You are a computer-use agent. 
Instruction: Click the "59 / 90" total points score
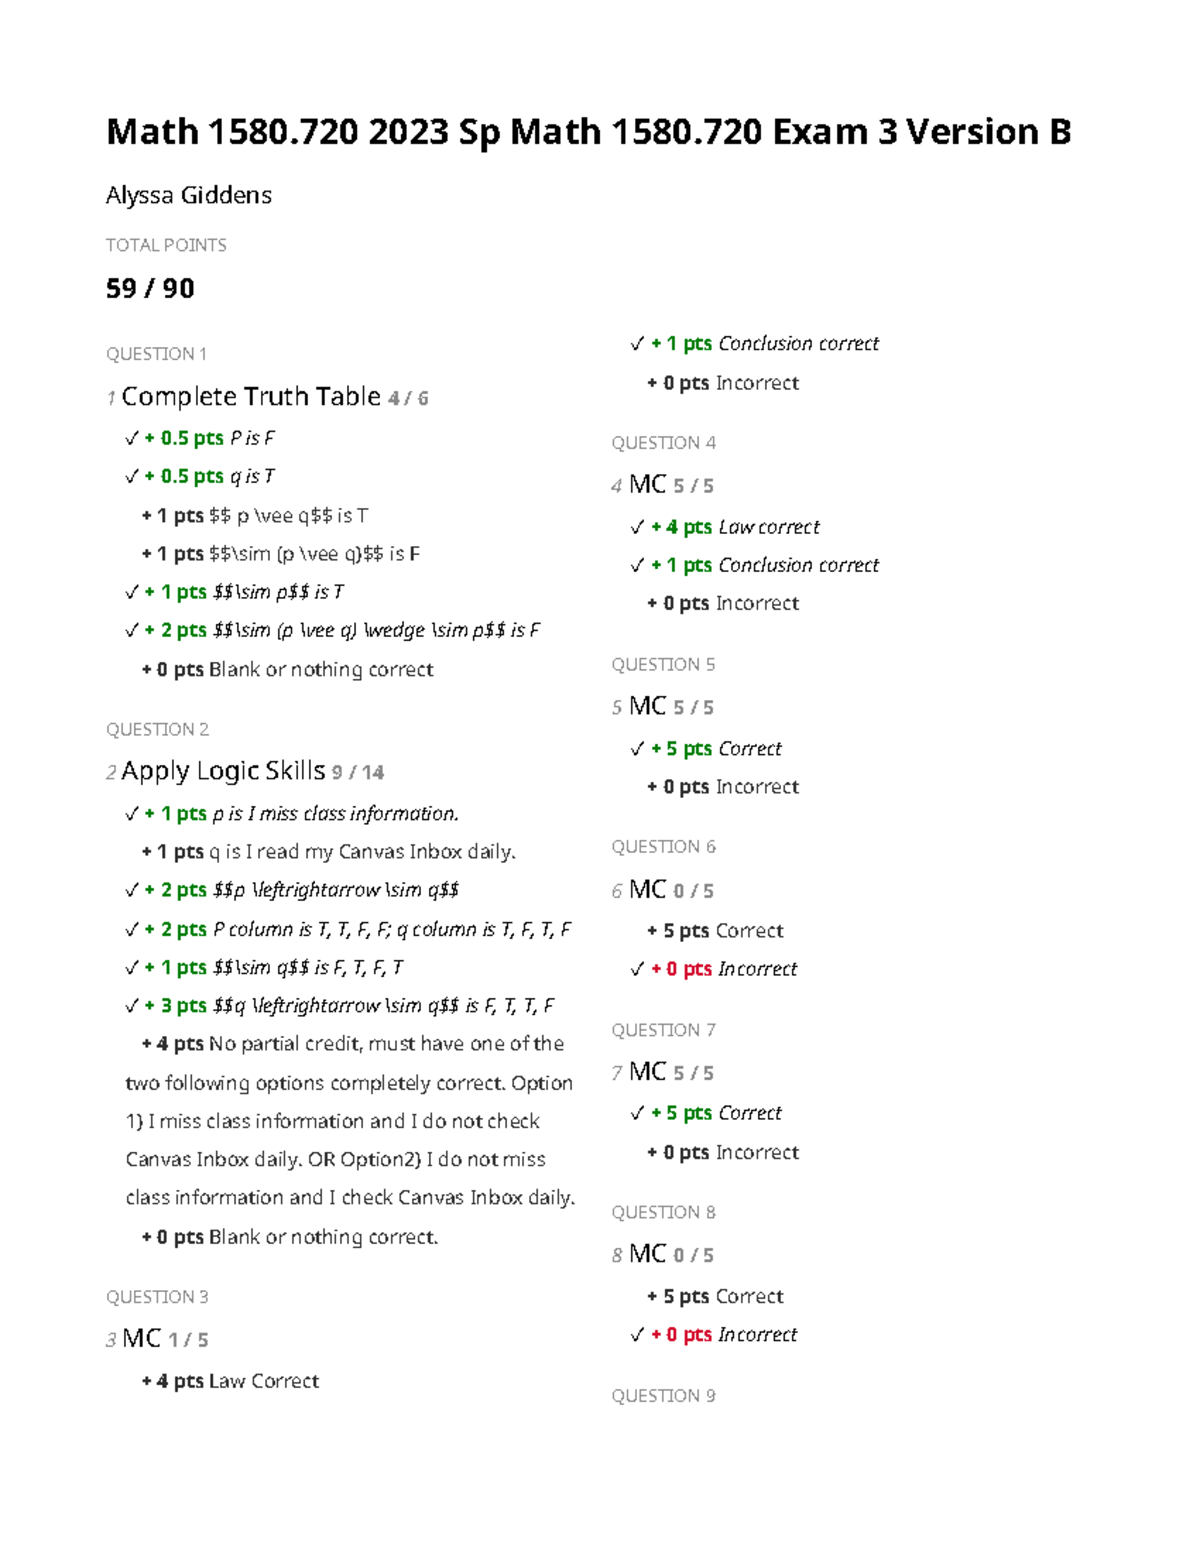(150, 289)
